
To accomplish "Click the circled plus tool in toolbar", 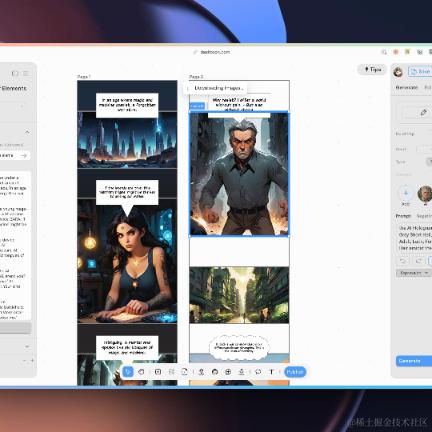I will (x=228, y=372).
